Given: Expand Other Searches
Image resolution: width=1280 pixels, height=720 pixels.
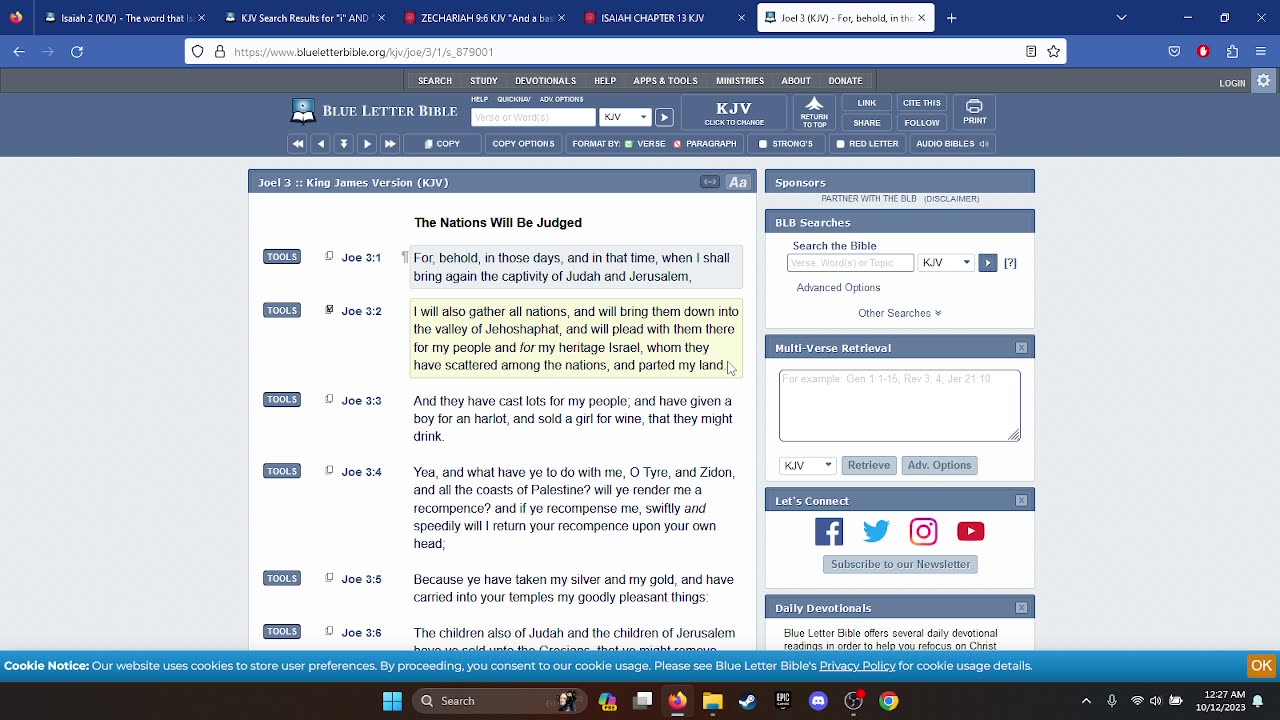Looking at the screenshot, I should 899,313.
